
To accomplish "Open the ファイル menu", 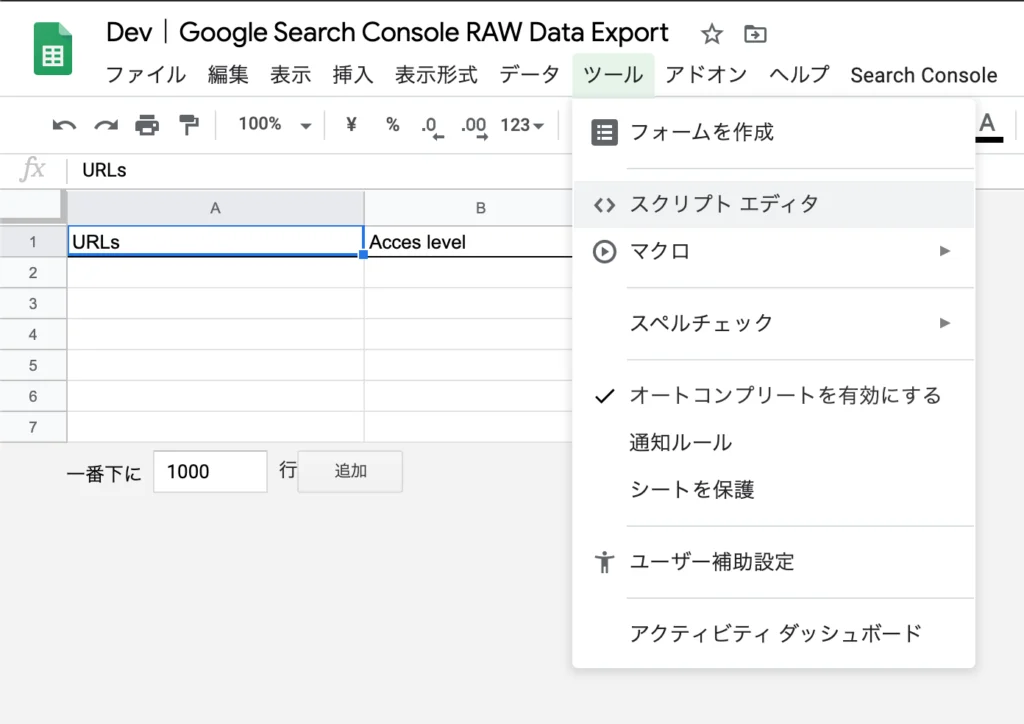I will click(x=146, y=74).
